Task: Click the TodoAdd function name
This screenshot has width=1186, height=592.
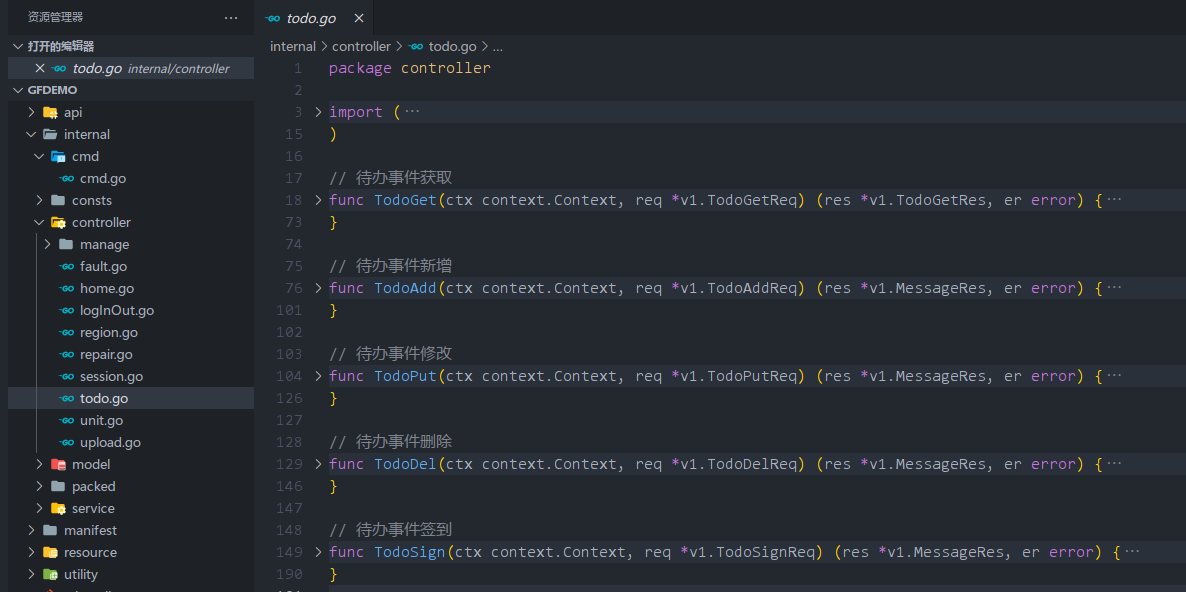Action: click(405, 288)
